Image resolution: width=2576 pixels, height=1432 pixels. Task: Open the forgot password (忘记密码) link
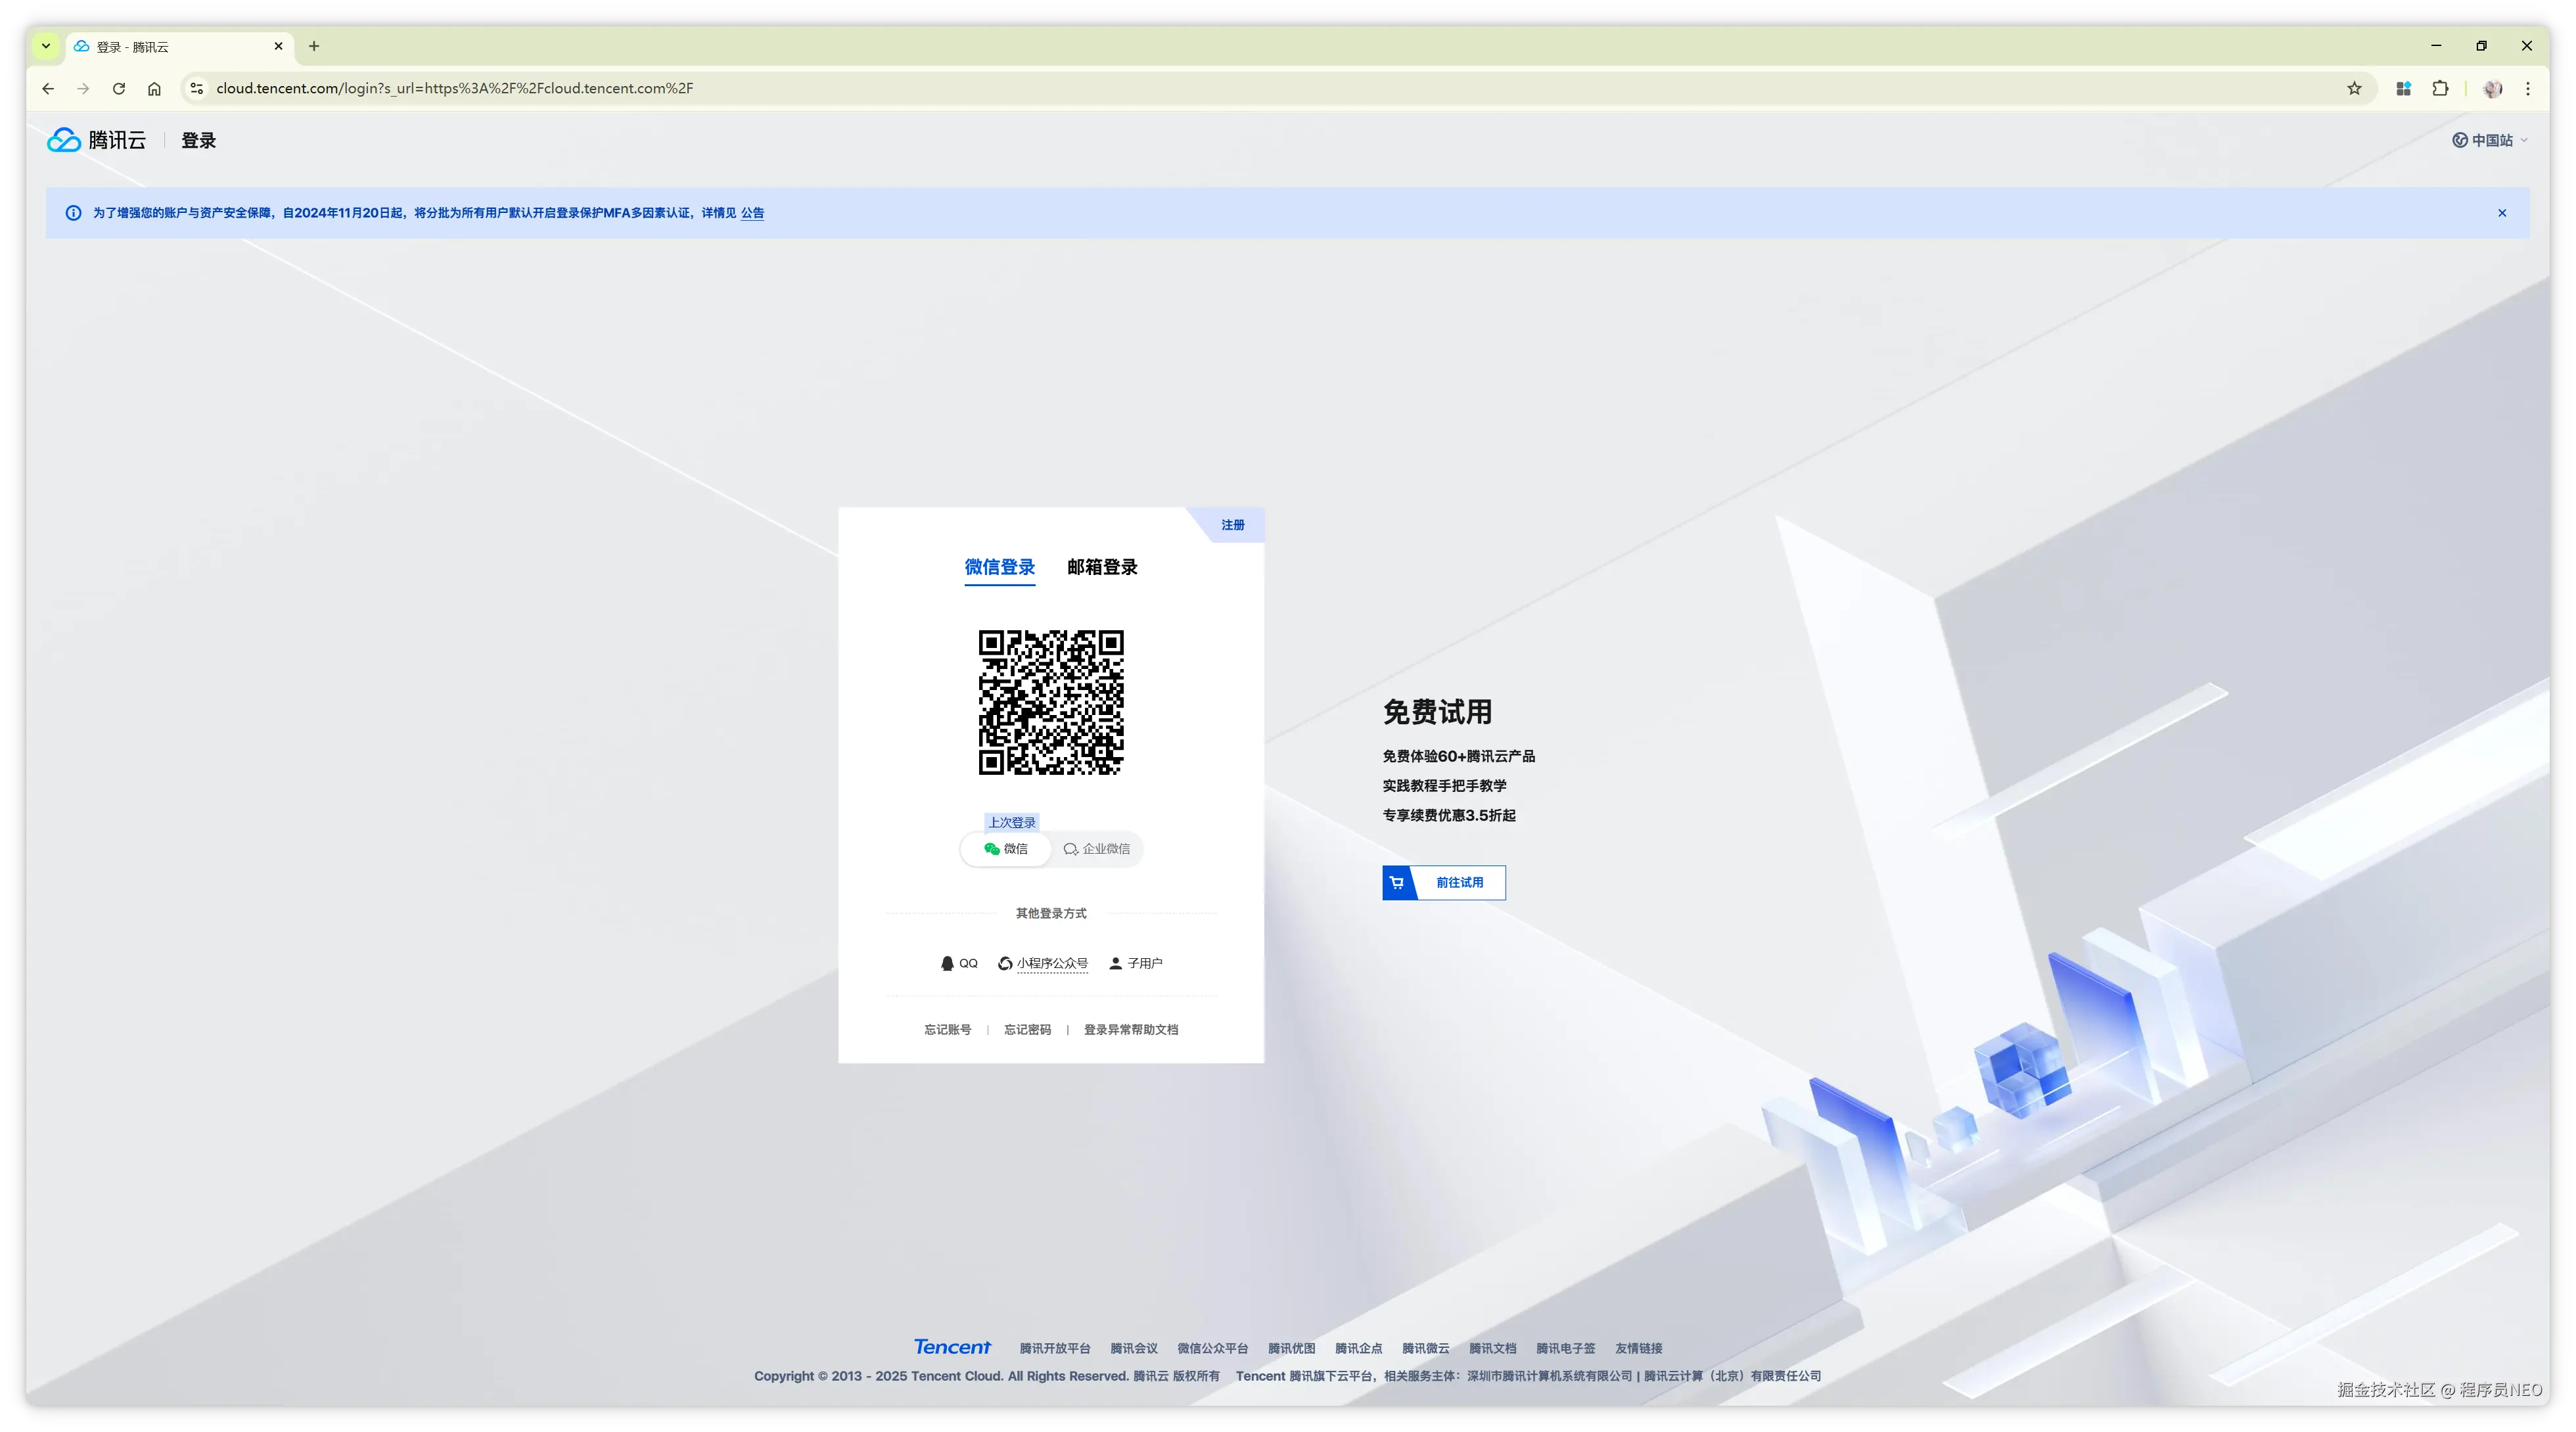[x=1027, y=1029]
